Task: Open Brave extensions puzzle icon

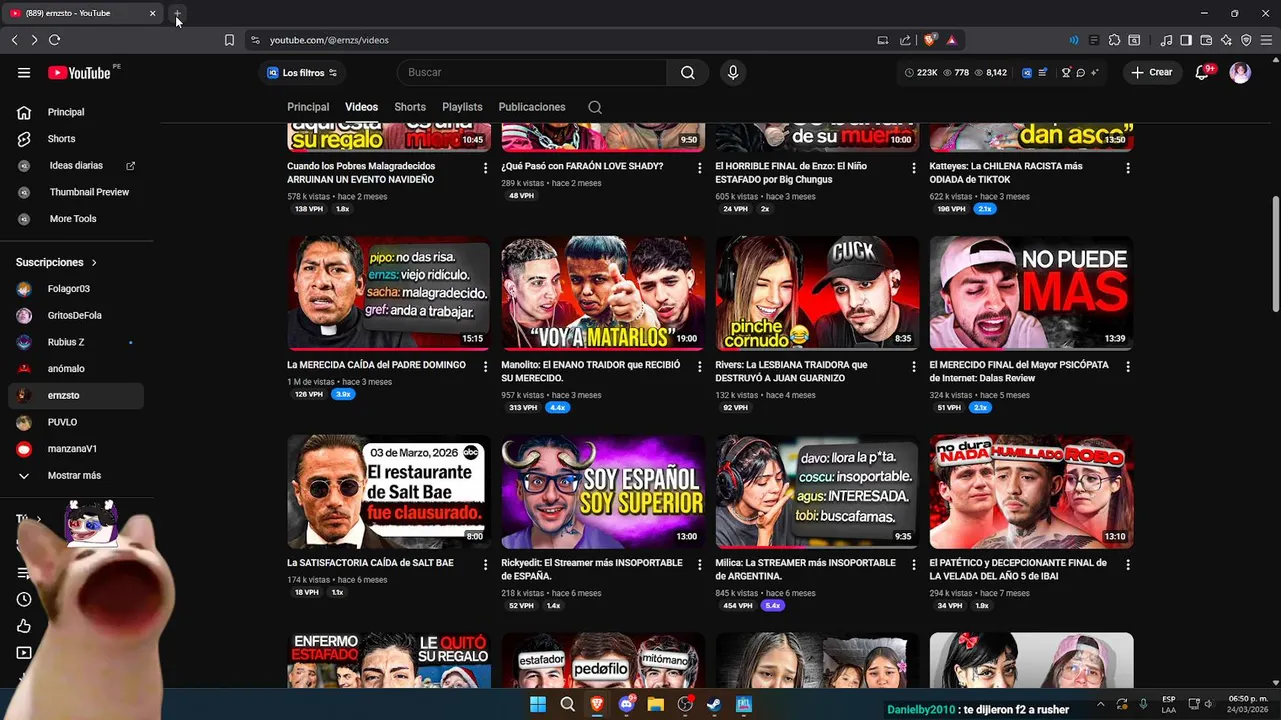Action: [1114, 40]
